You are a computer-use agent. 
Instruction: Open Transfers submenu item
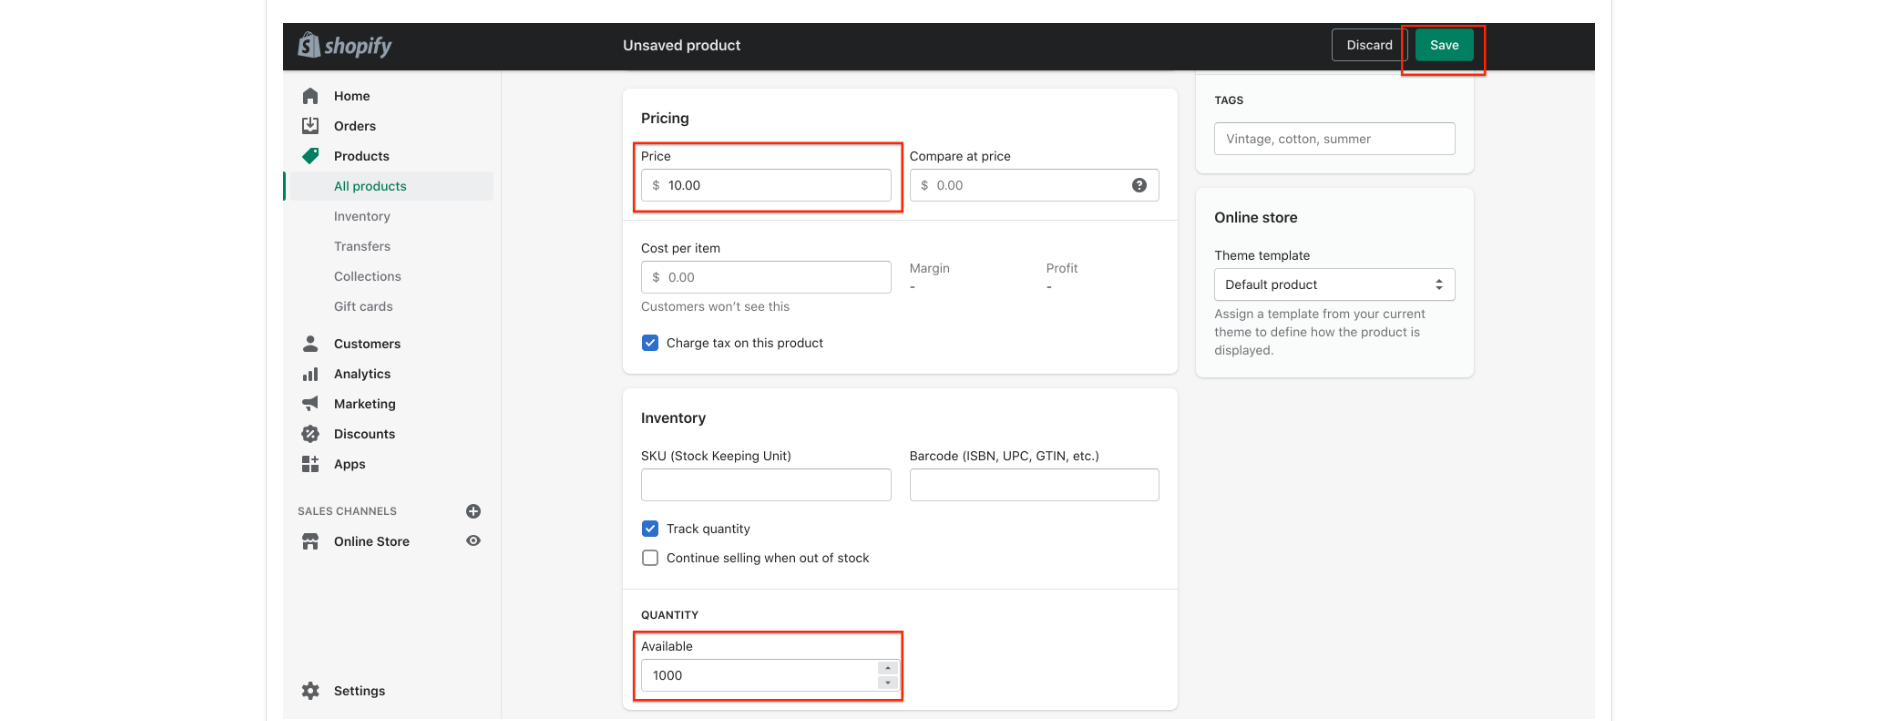pos(362,246)
